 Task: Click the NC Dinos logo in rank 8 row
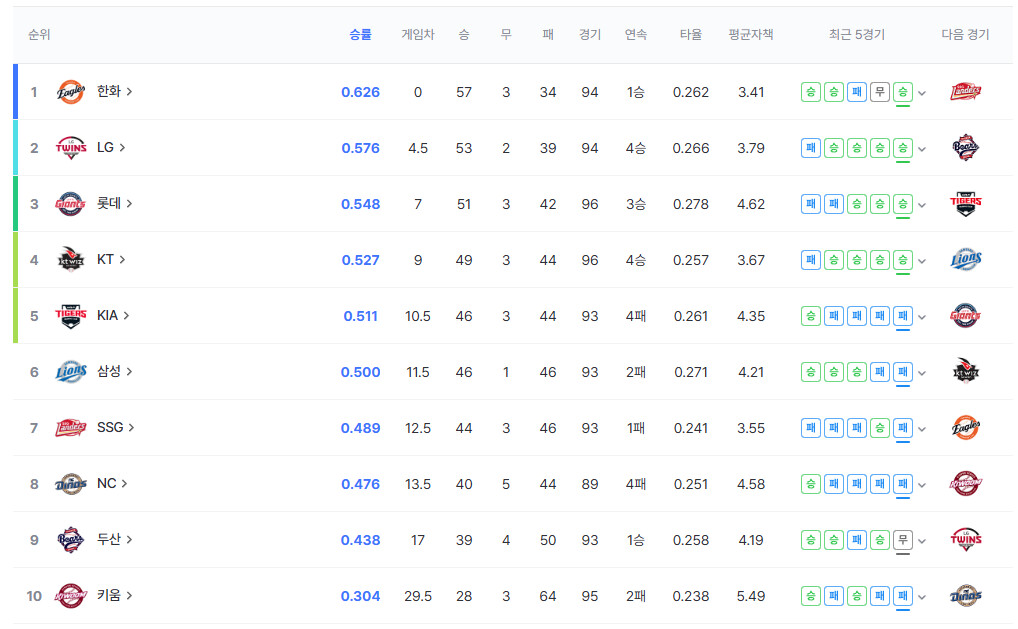point(71,484)
